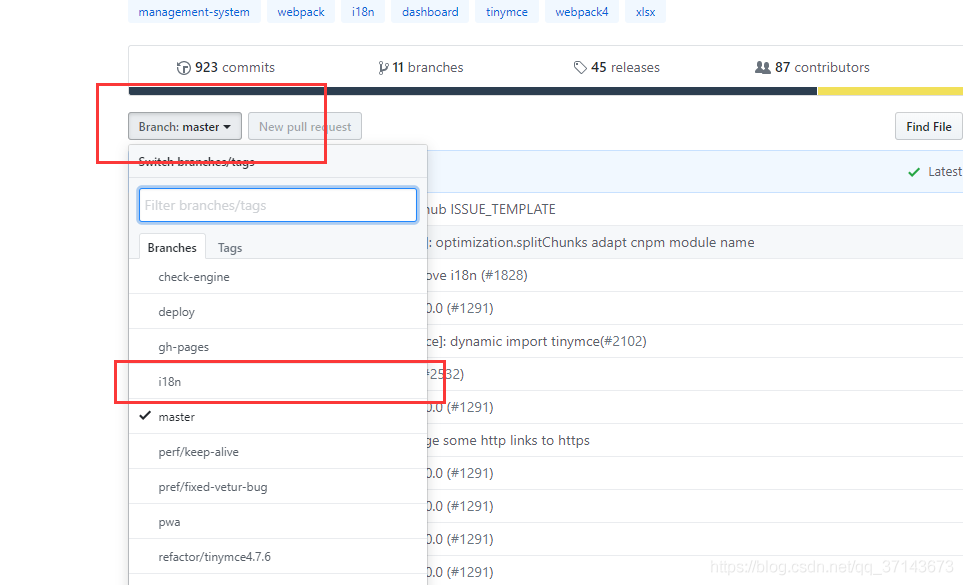Switch to the deploy branch
The width and height of the screenshot is (963, 585).
[x=177, y=312]
